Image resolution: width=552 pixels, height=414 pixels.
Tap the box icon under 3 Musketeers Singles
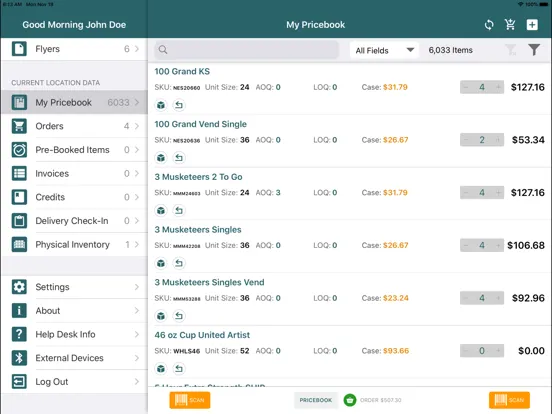pyautogui.click(x=161, y=263)
